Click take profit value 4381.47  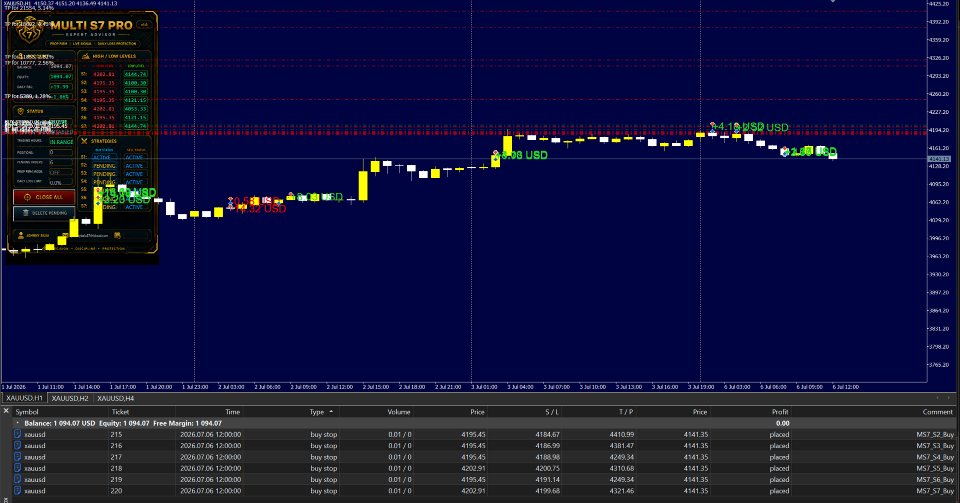621,445
